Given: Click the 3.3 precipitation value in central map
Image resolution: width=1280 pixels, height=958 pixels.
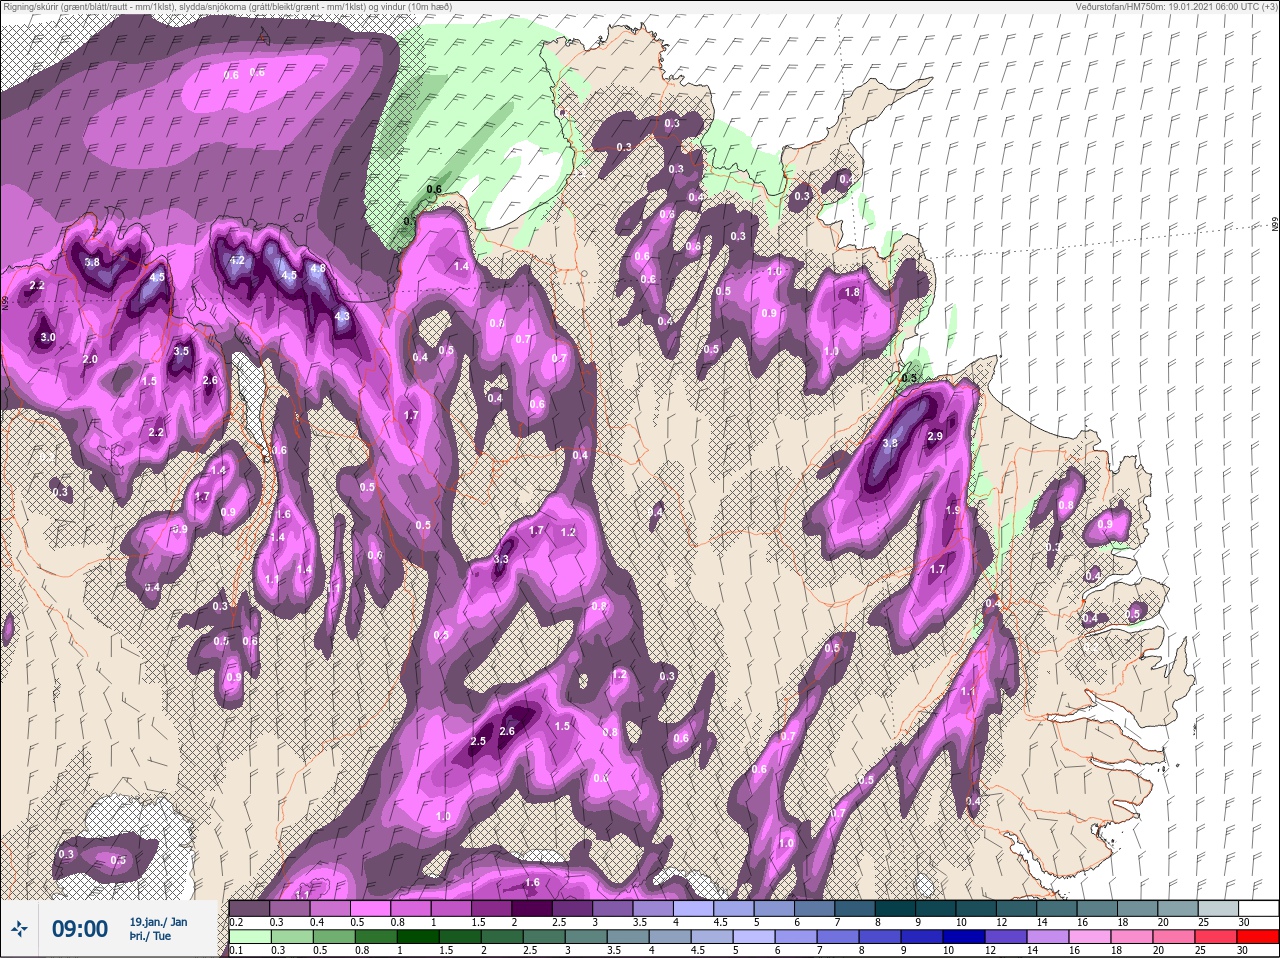Looking at the screenshot, I should [x=501, y=560].
